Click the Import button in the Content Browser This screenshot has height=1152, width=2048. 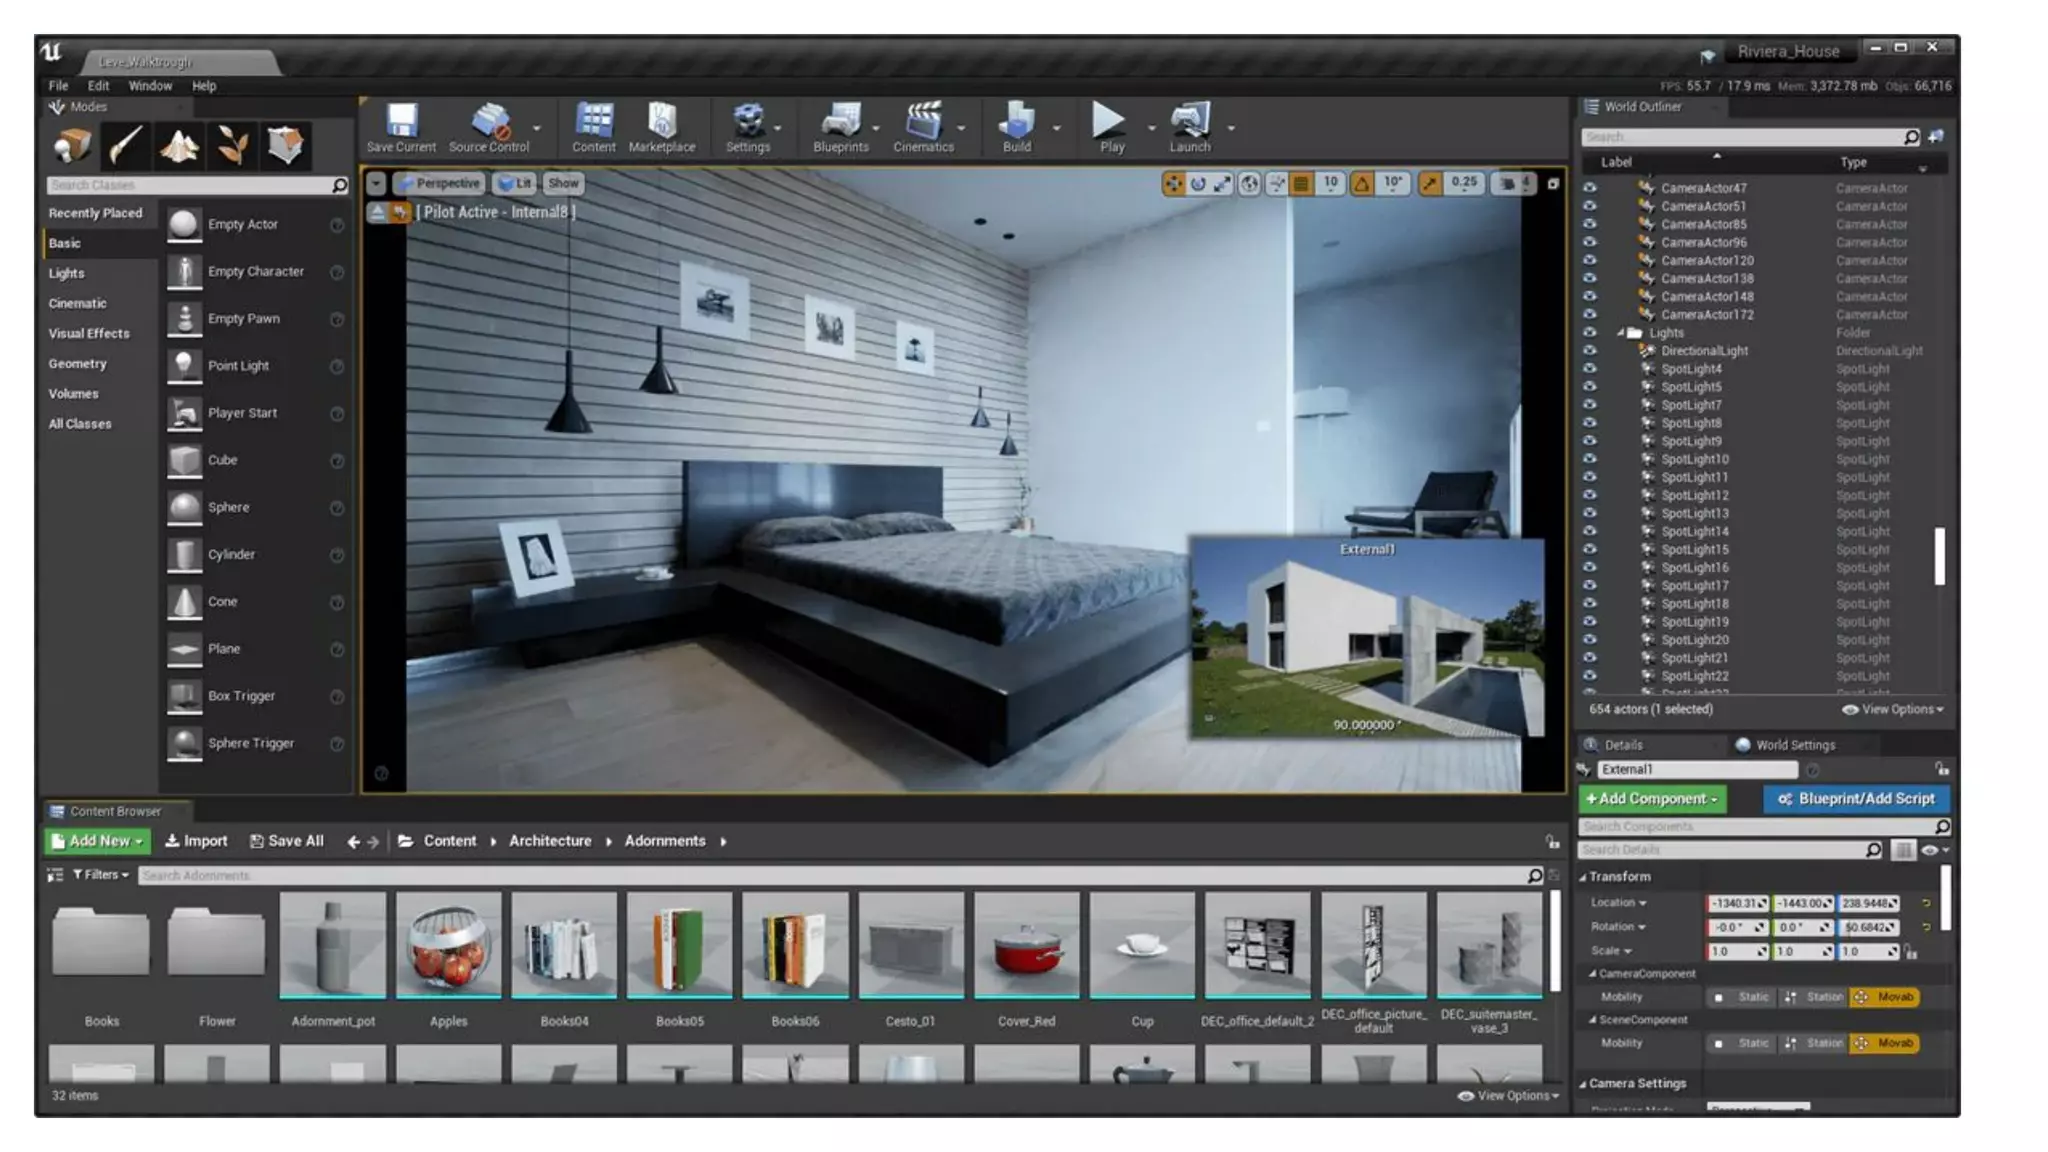click(x=196, y=841)
